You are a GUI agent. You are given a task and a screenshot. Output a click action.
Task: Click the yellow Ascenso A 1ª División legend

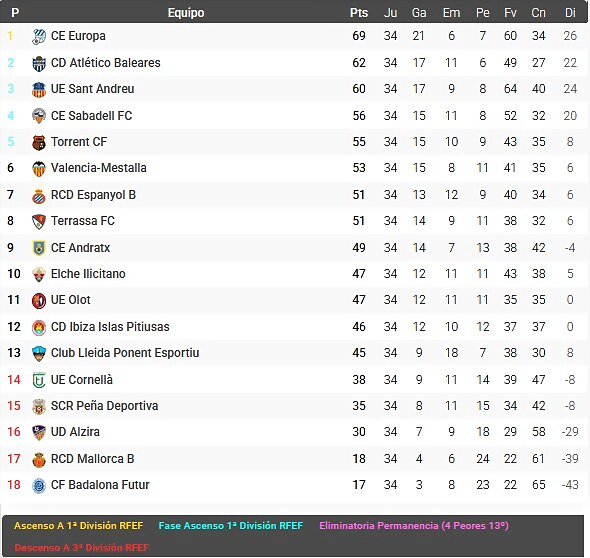point(79,526)
